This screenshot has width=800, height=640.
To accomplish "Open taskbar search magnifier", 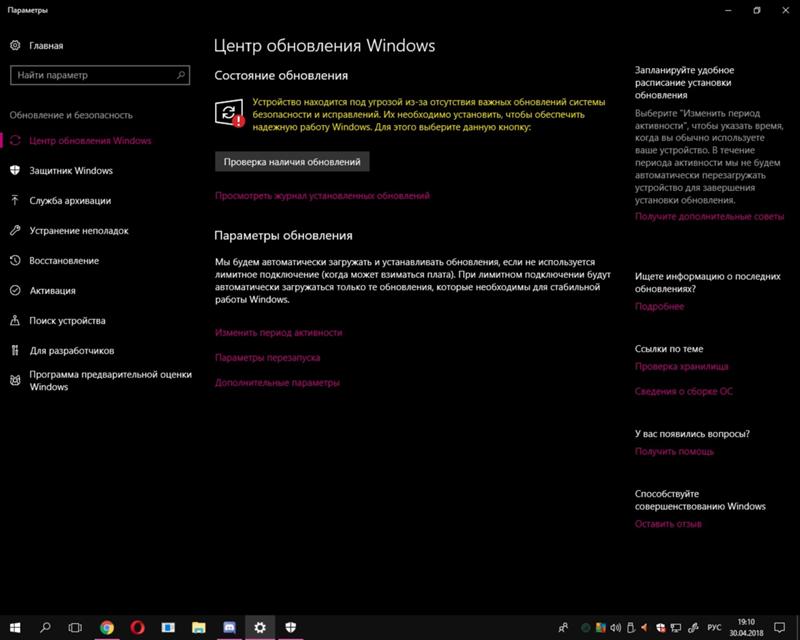I will tap(45, 627).
